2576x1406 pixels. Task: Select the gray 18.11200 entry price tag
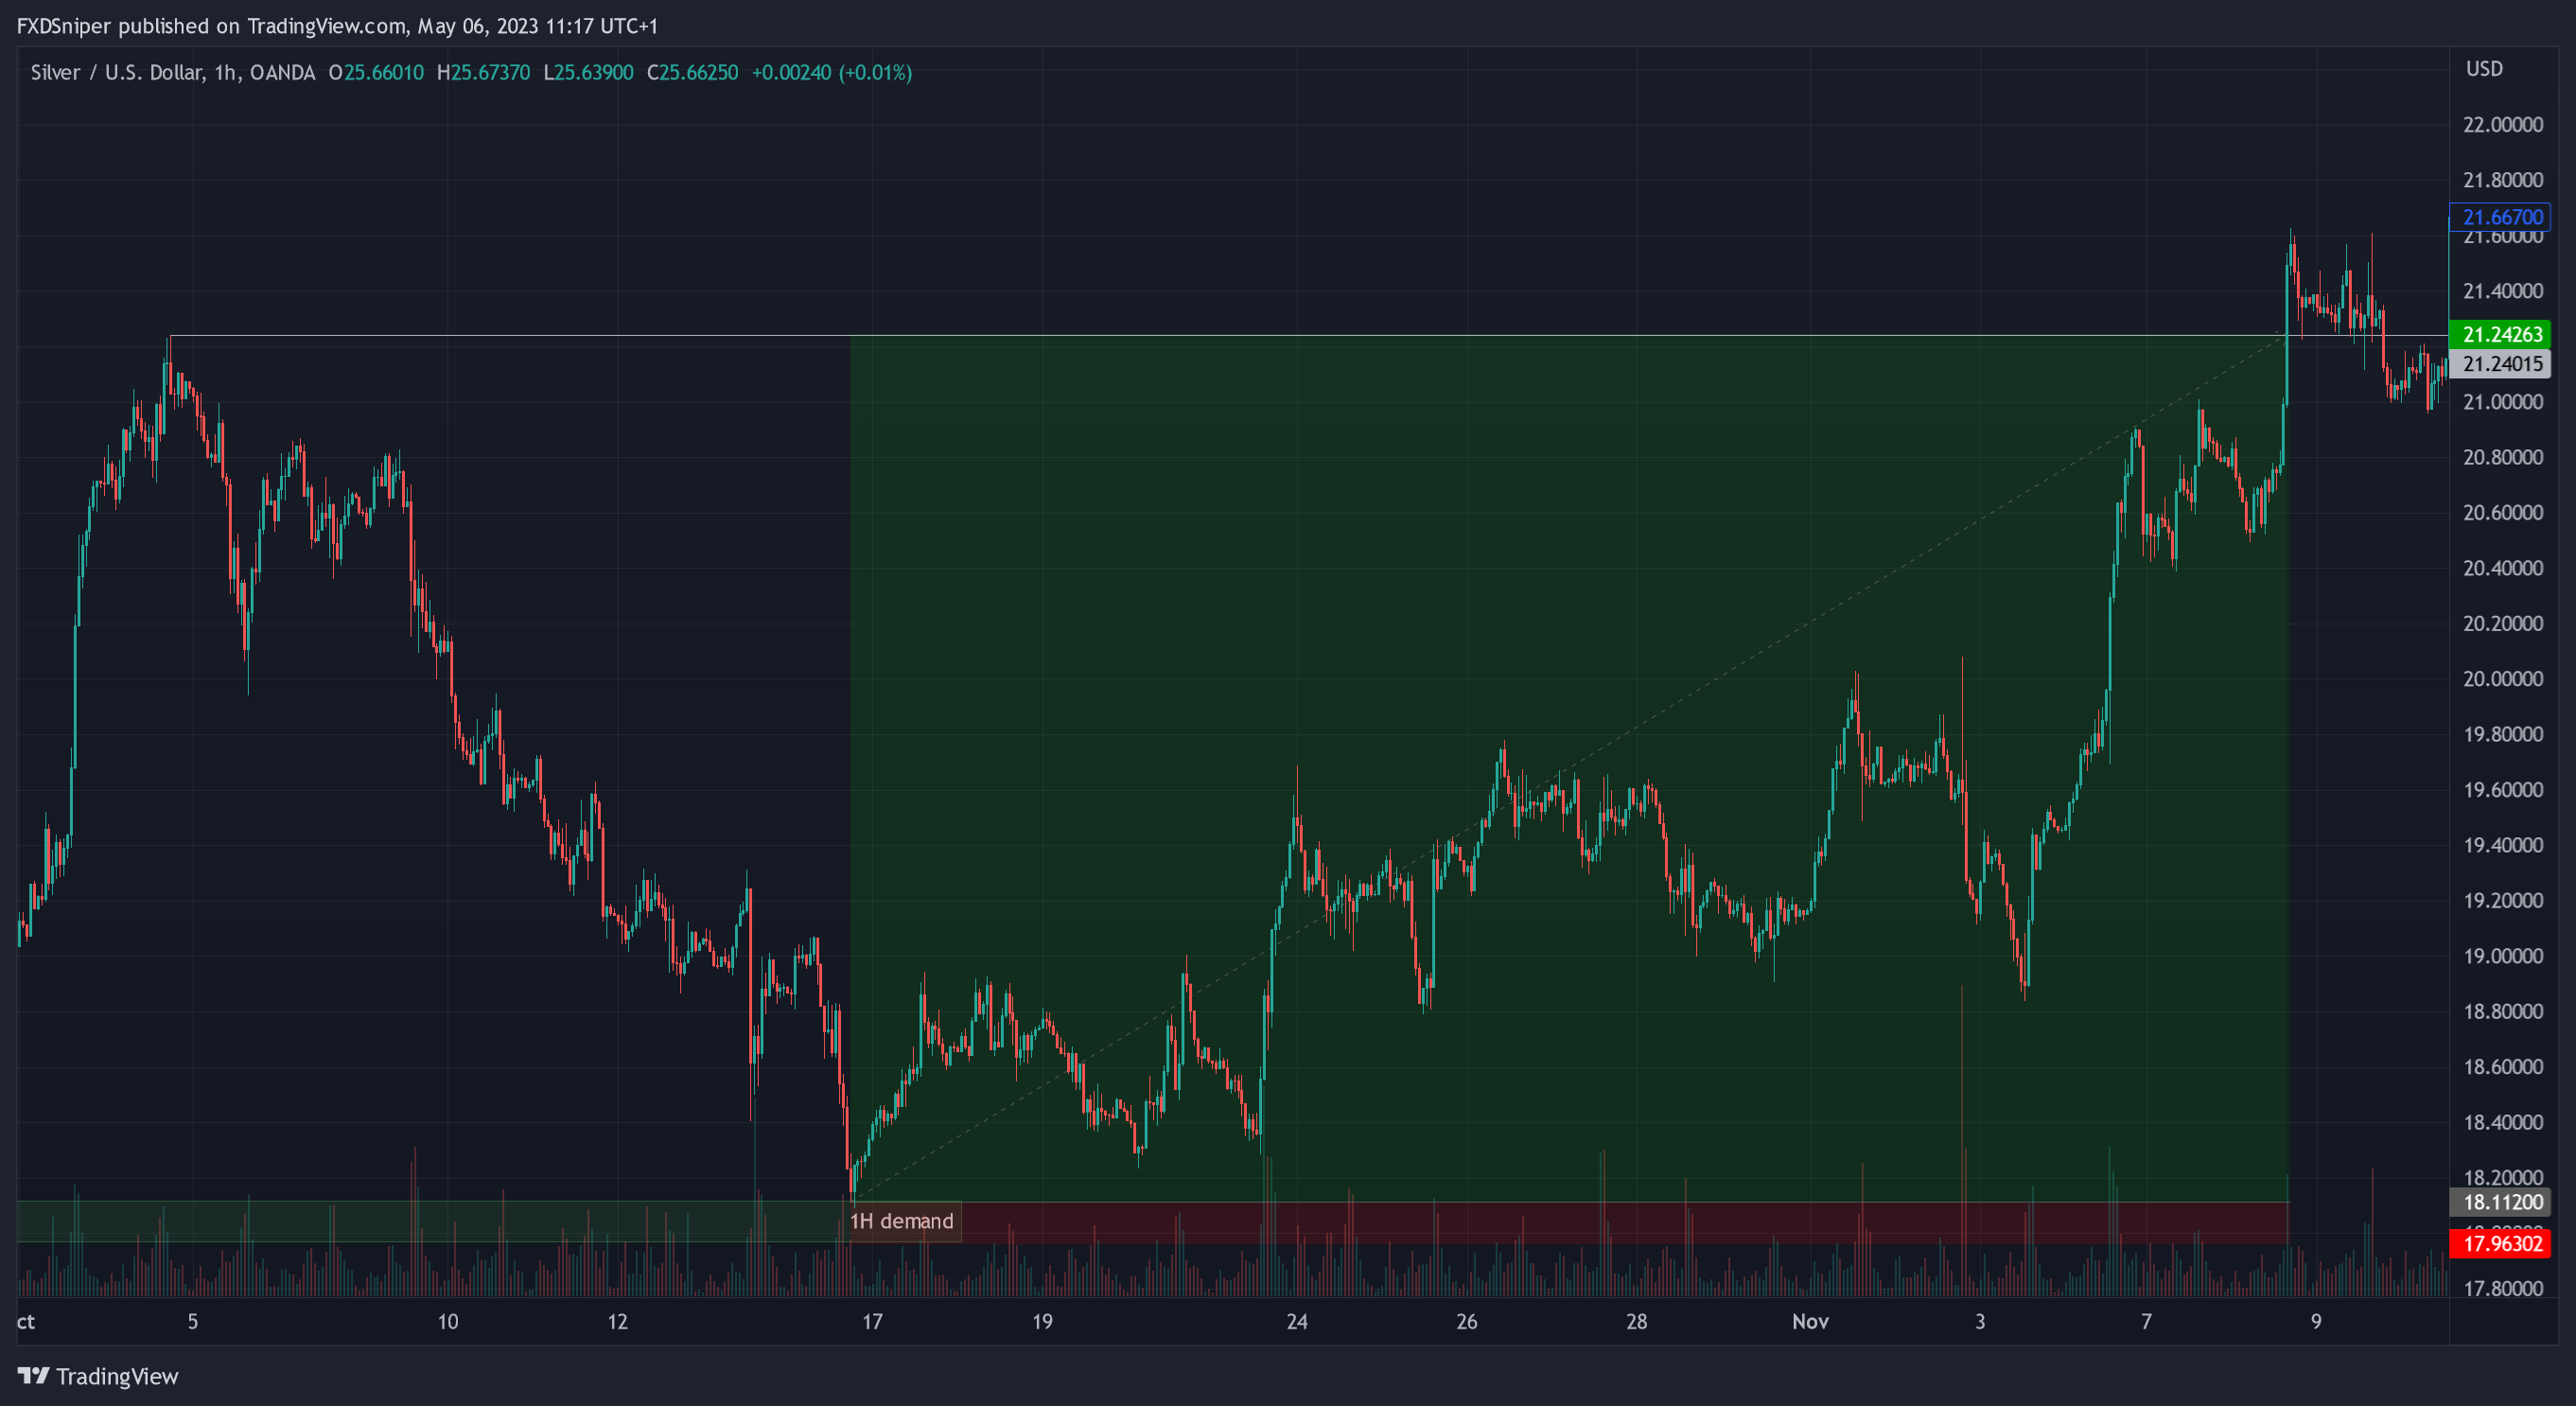tap(2501, 1202)
